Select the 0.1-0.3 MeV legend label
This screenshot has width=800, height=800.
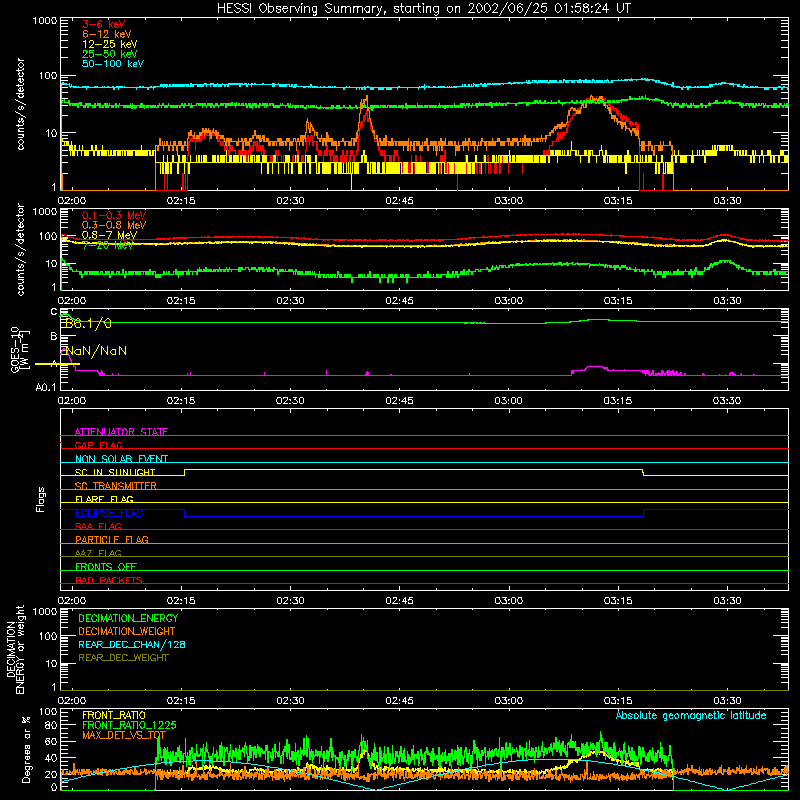(114, 215)
